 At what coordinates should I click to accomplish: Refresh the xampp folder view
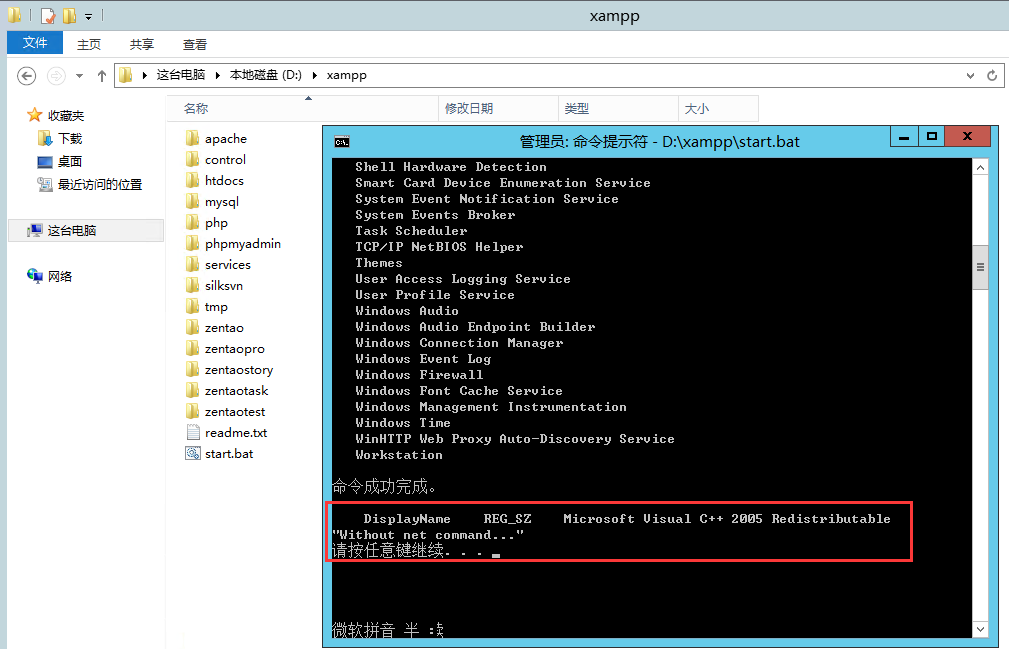coord(992,75)
